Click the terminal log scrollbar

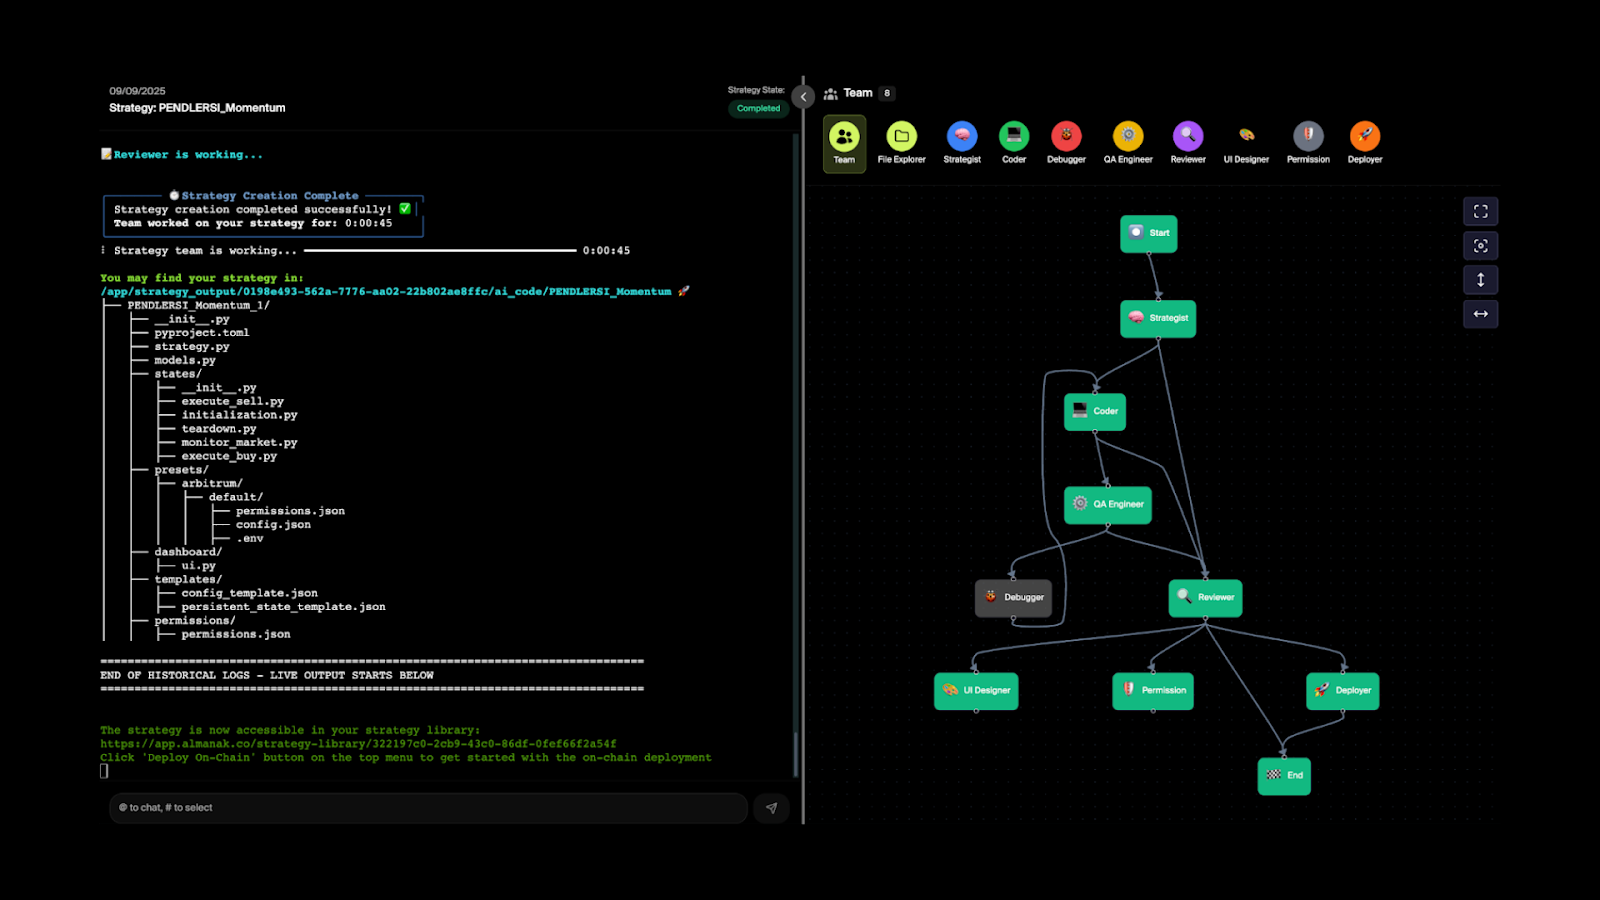click(x=796, y=755)
